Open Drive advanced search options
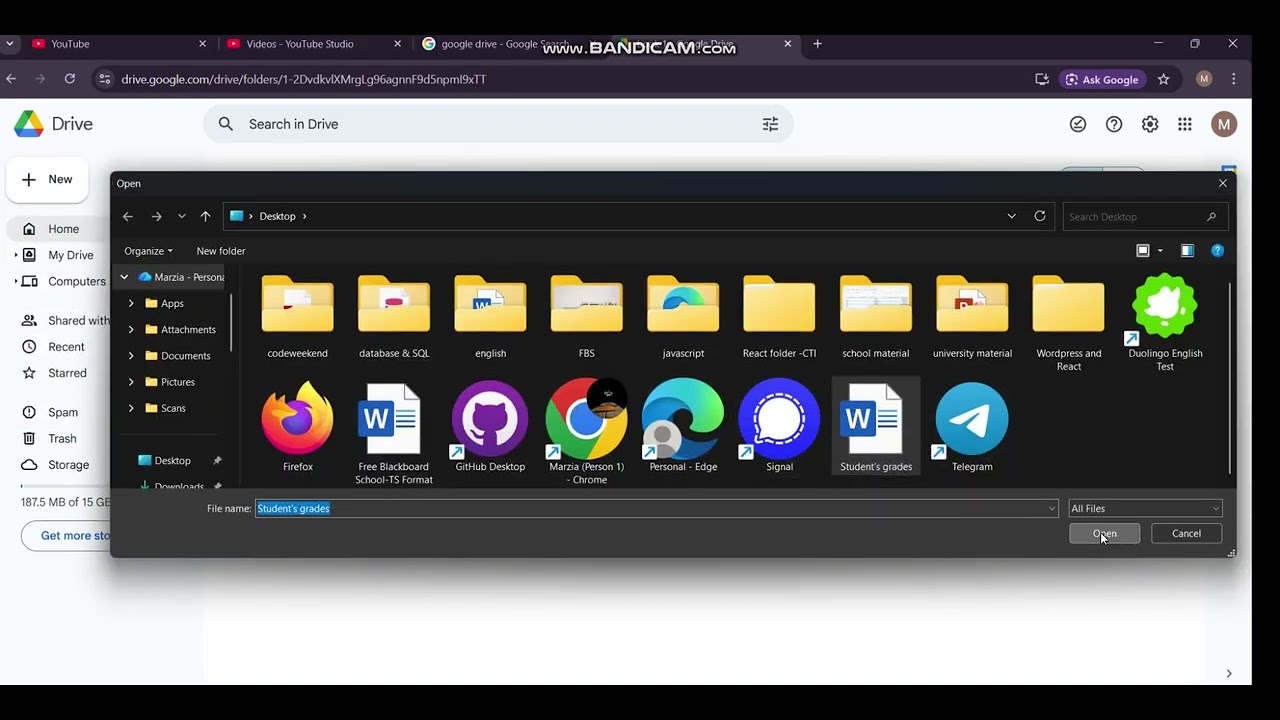 pyautogui.click(x=770, y=124)
